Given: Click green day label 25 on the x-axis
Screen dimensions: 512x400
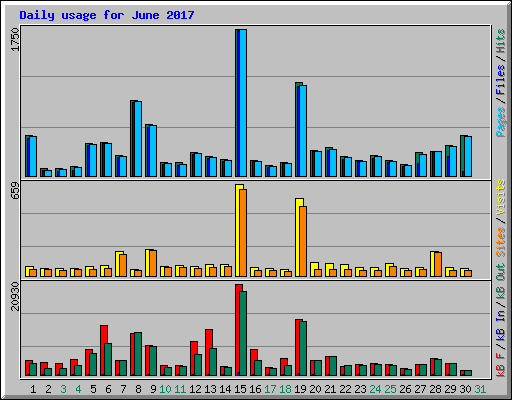Looking at the screenshot, I should 390,389.
